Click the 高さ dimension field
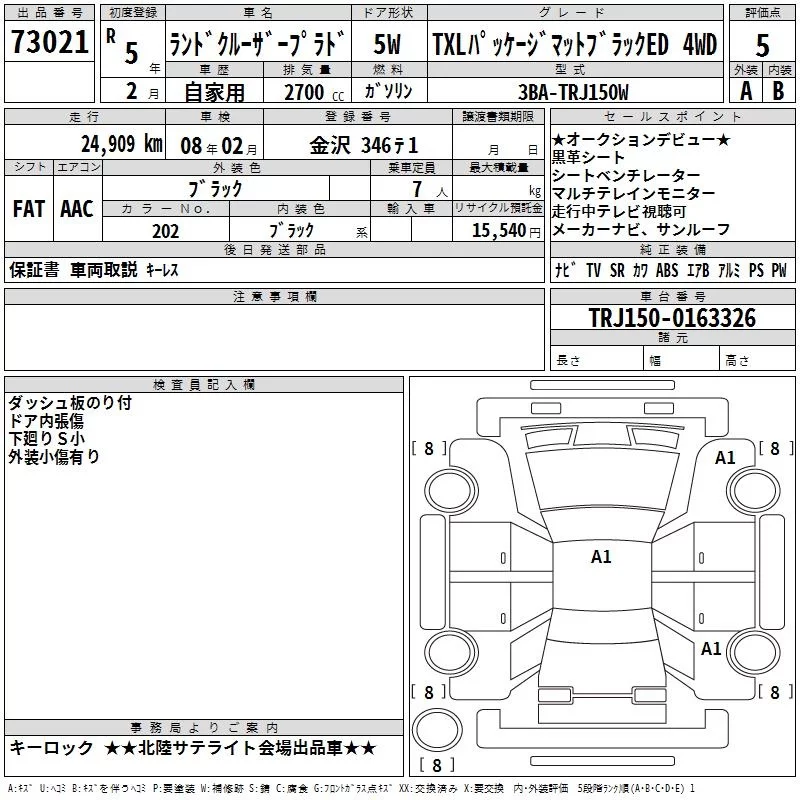The height and width of the screenshot is (800, 800). coord(757,360)
